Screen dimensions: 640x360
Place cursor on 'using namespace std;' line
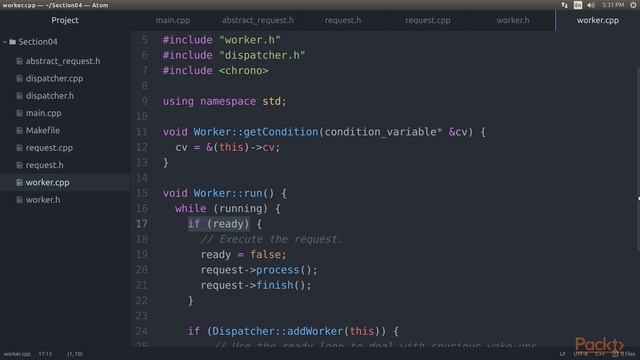[x=224, y=101]
